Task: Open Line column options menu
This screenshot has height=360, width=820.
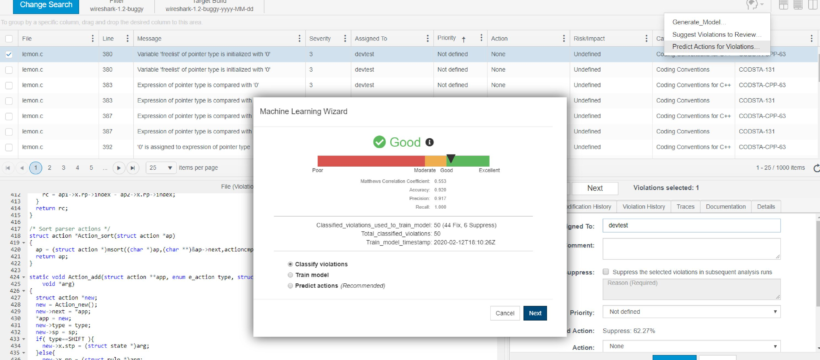Action: tap(127, 38)
